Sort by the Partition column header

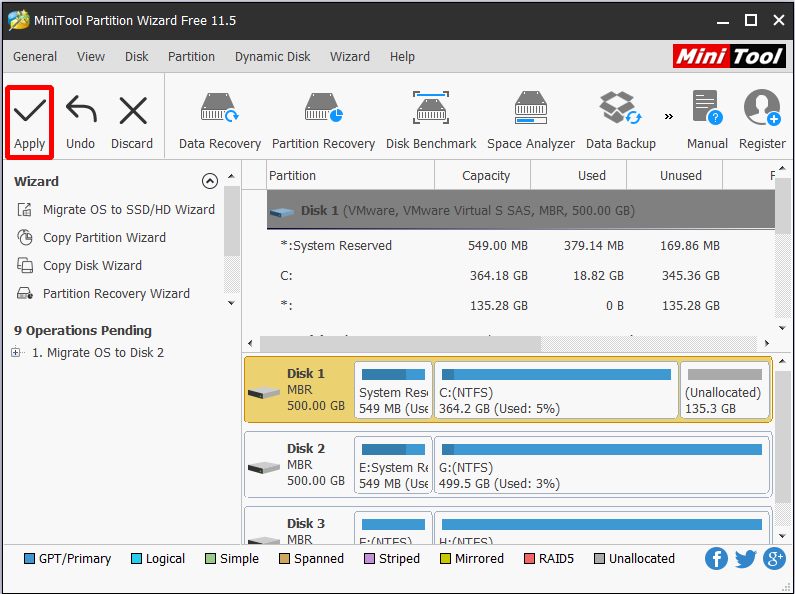pos(350,175)
